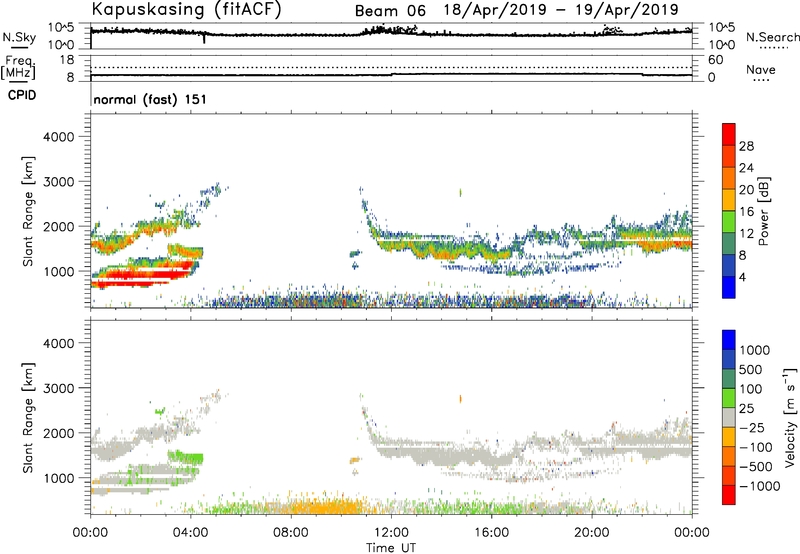Click the 'Time UT' axis title

(x=391, y=548)
